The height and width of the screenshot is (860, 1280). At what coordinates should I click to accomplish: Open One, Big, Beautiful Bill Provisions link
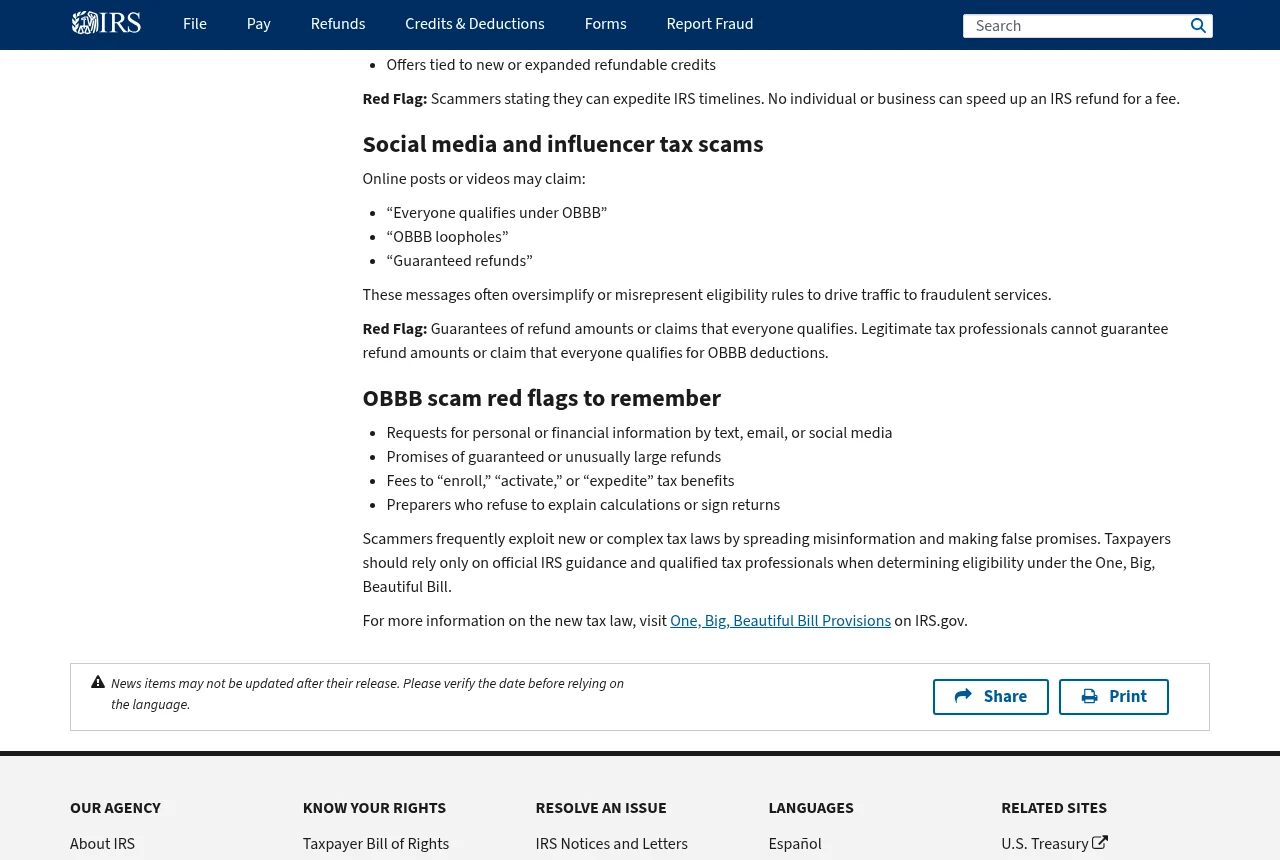pos(780,621)
